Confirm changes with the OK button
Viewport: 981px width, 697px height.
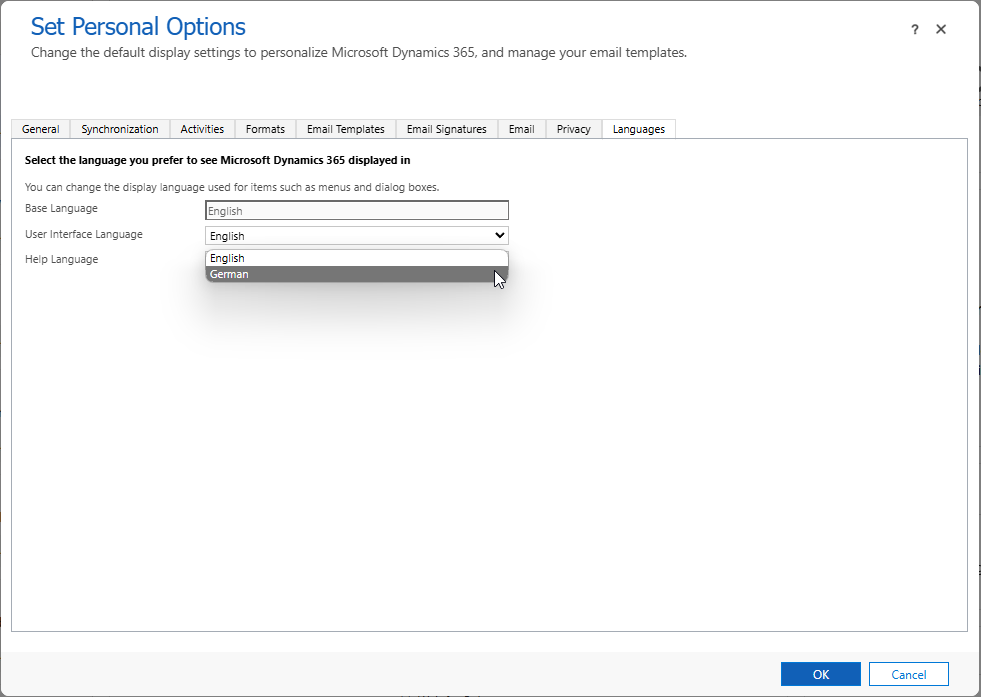(820, 674)
